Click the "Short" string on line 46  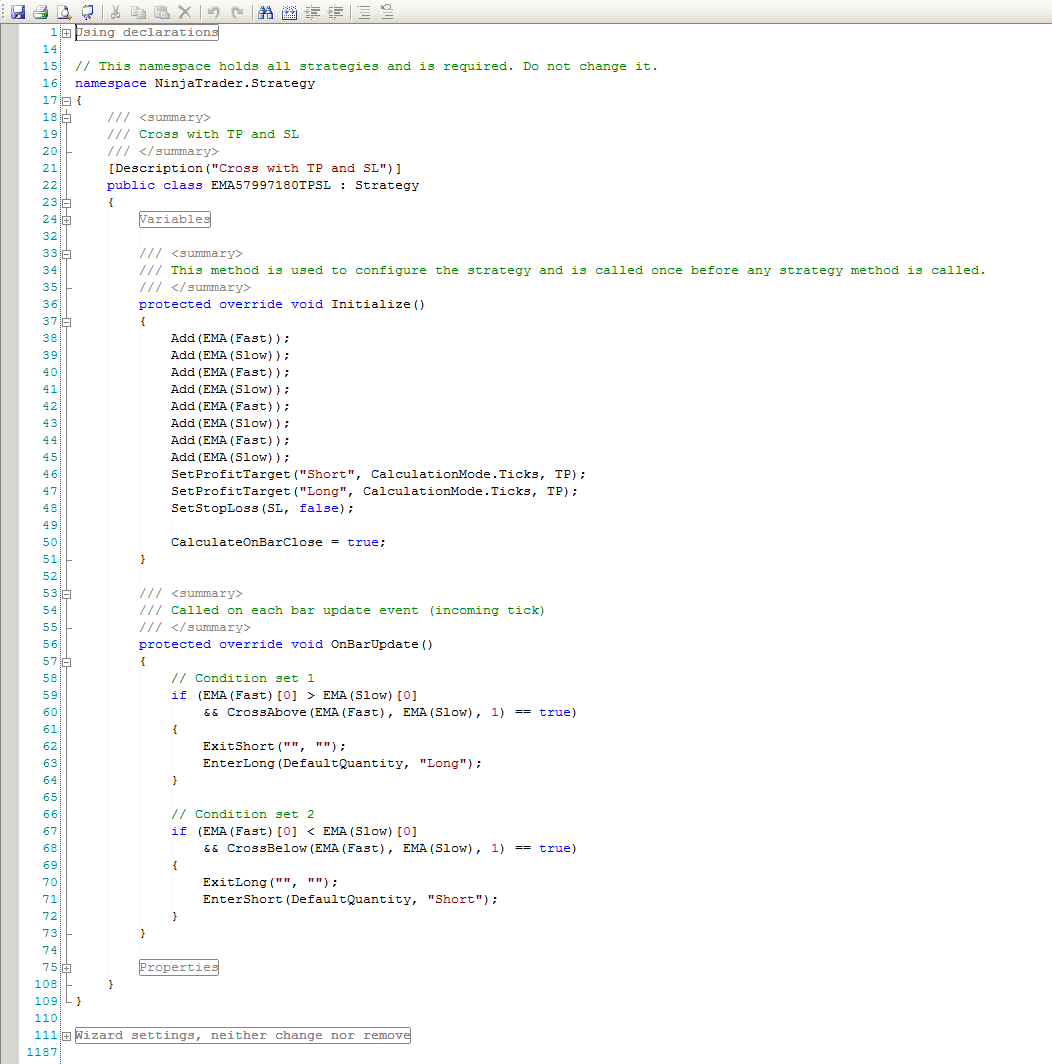point(328,474)
